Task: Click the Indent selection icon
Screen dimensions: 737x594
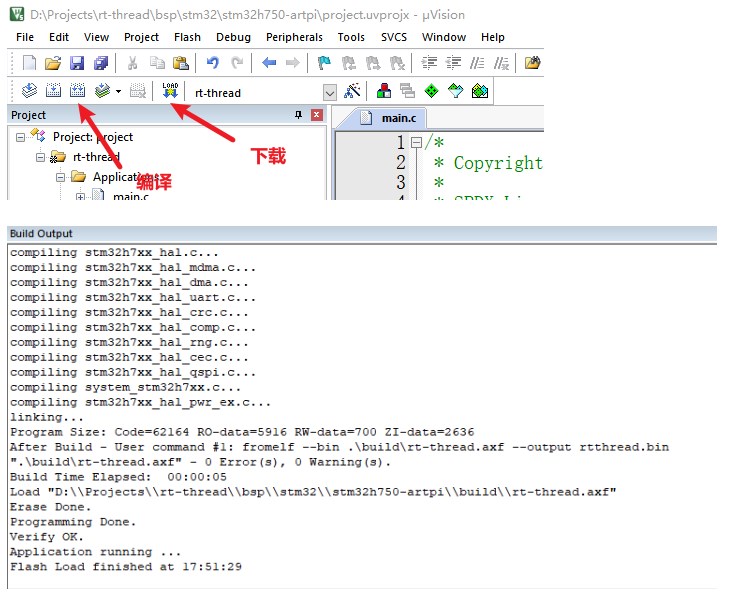Action: point(429,63)
